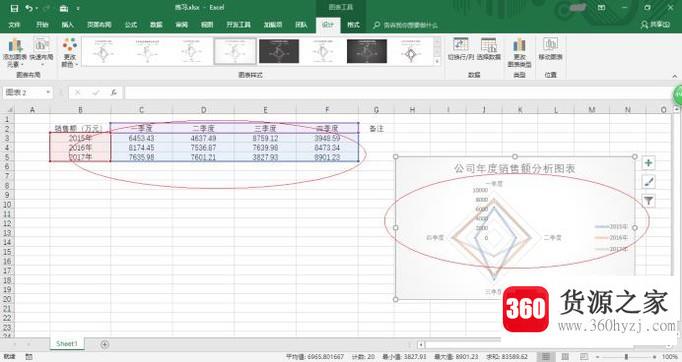
Task: Click the 100% zoom level
Action: tap(670, 357)
